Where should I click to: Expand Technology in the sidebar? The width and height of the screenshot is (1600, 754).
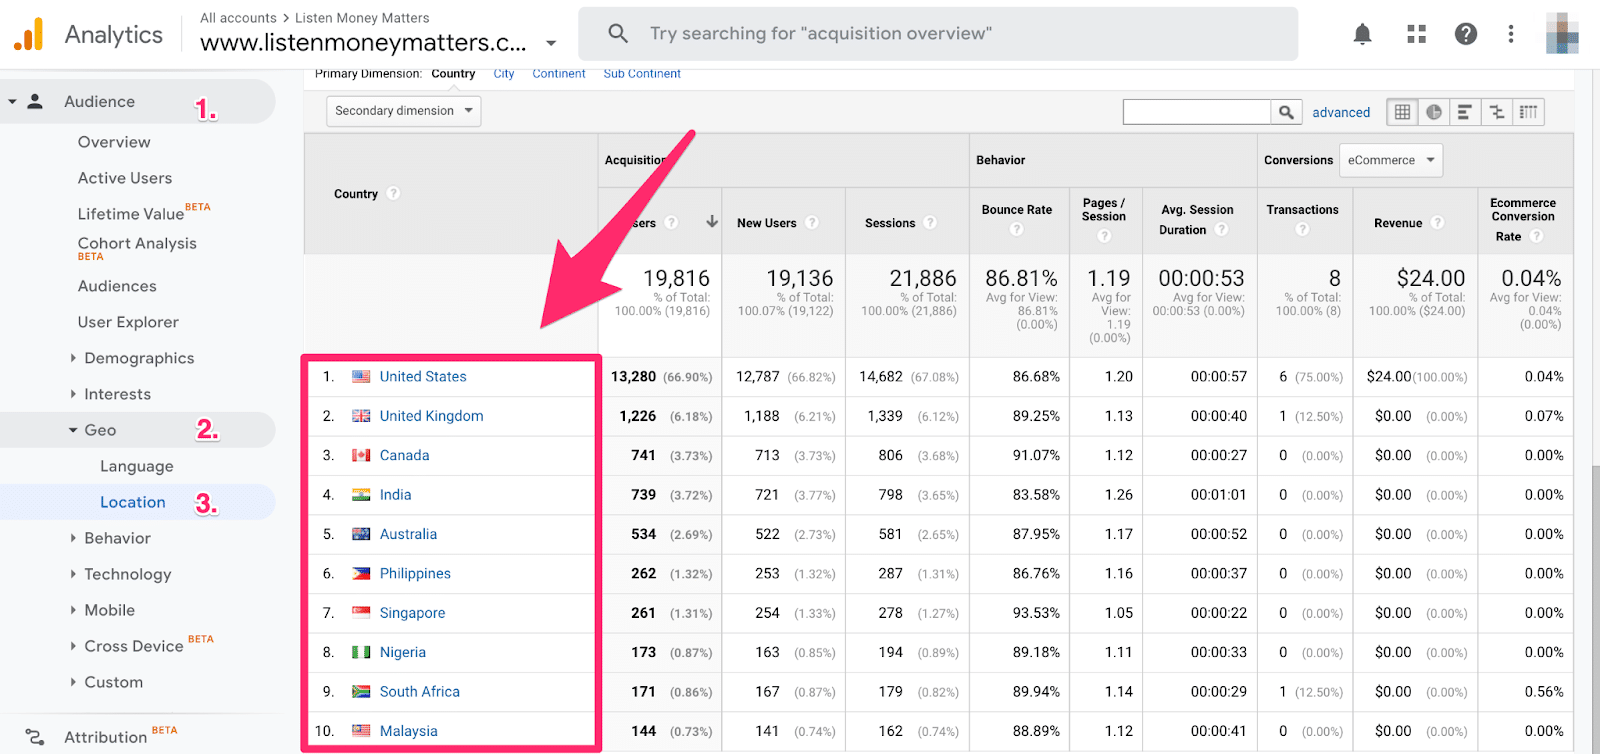[73, 574]
